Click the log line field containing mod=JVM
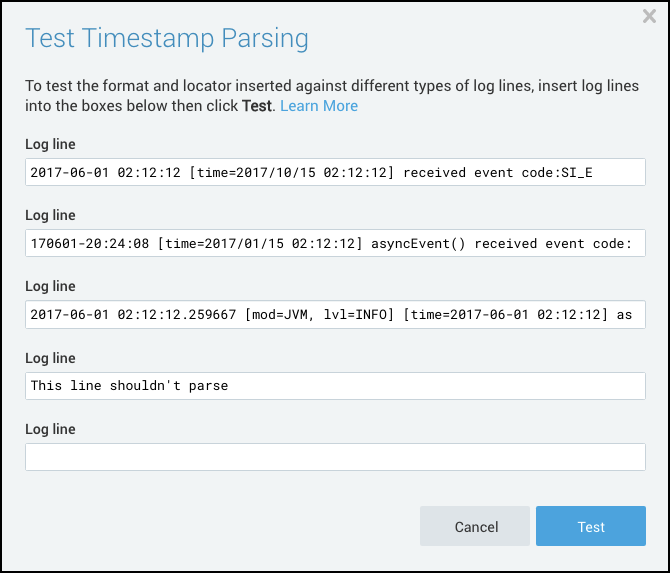The height and width of the screenshot is (573, 670). [x=335, y=314]
